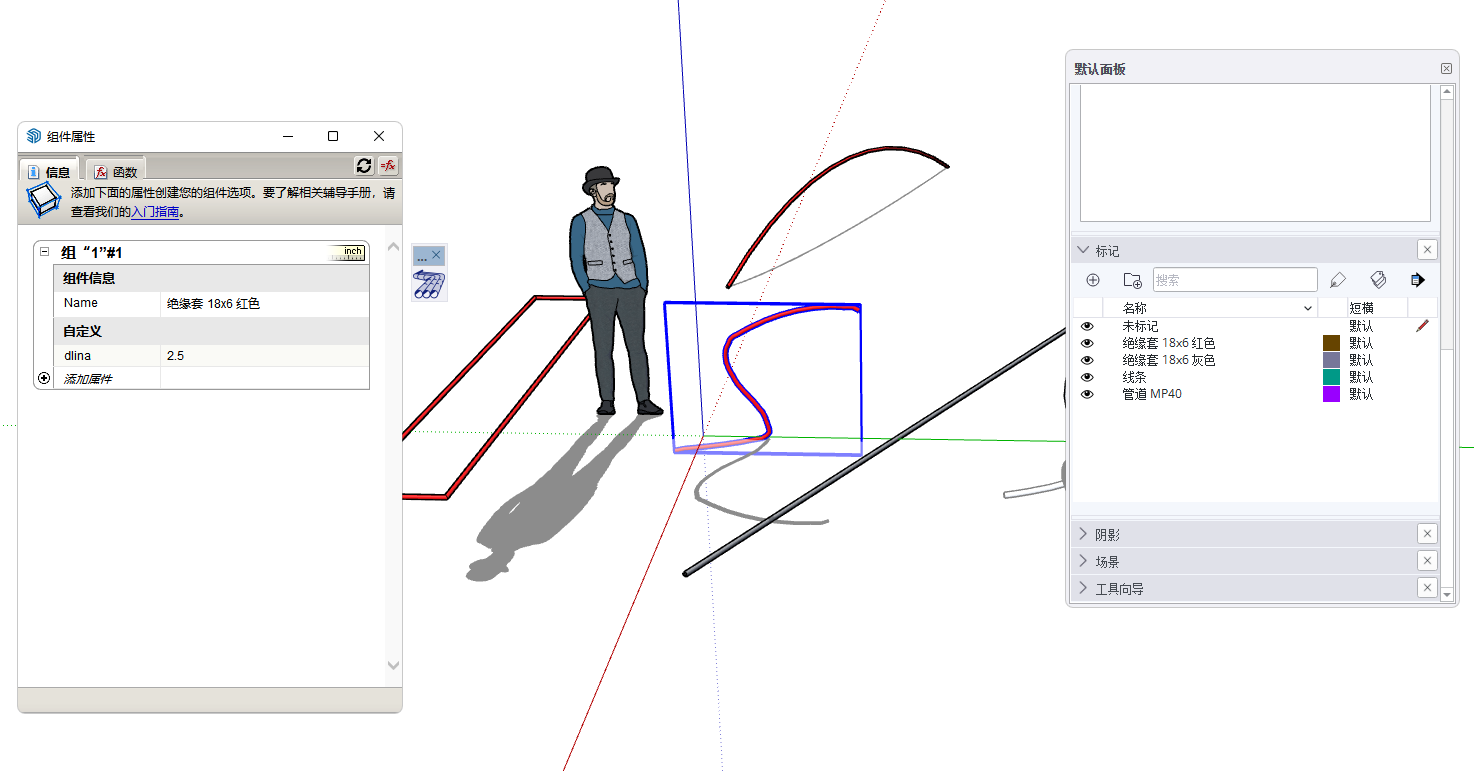Switch to the 函数 tab
This screenshot has width=1474, height=771.
pyautogui.click(x=116, y=172)
